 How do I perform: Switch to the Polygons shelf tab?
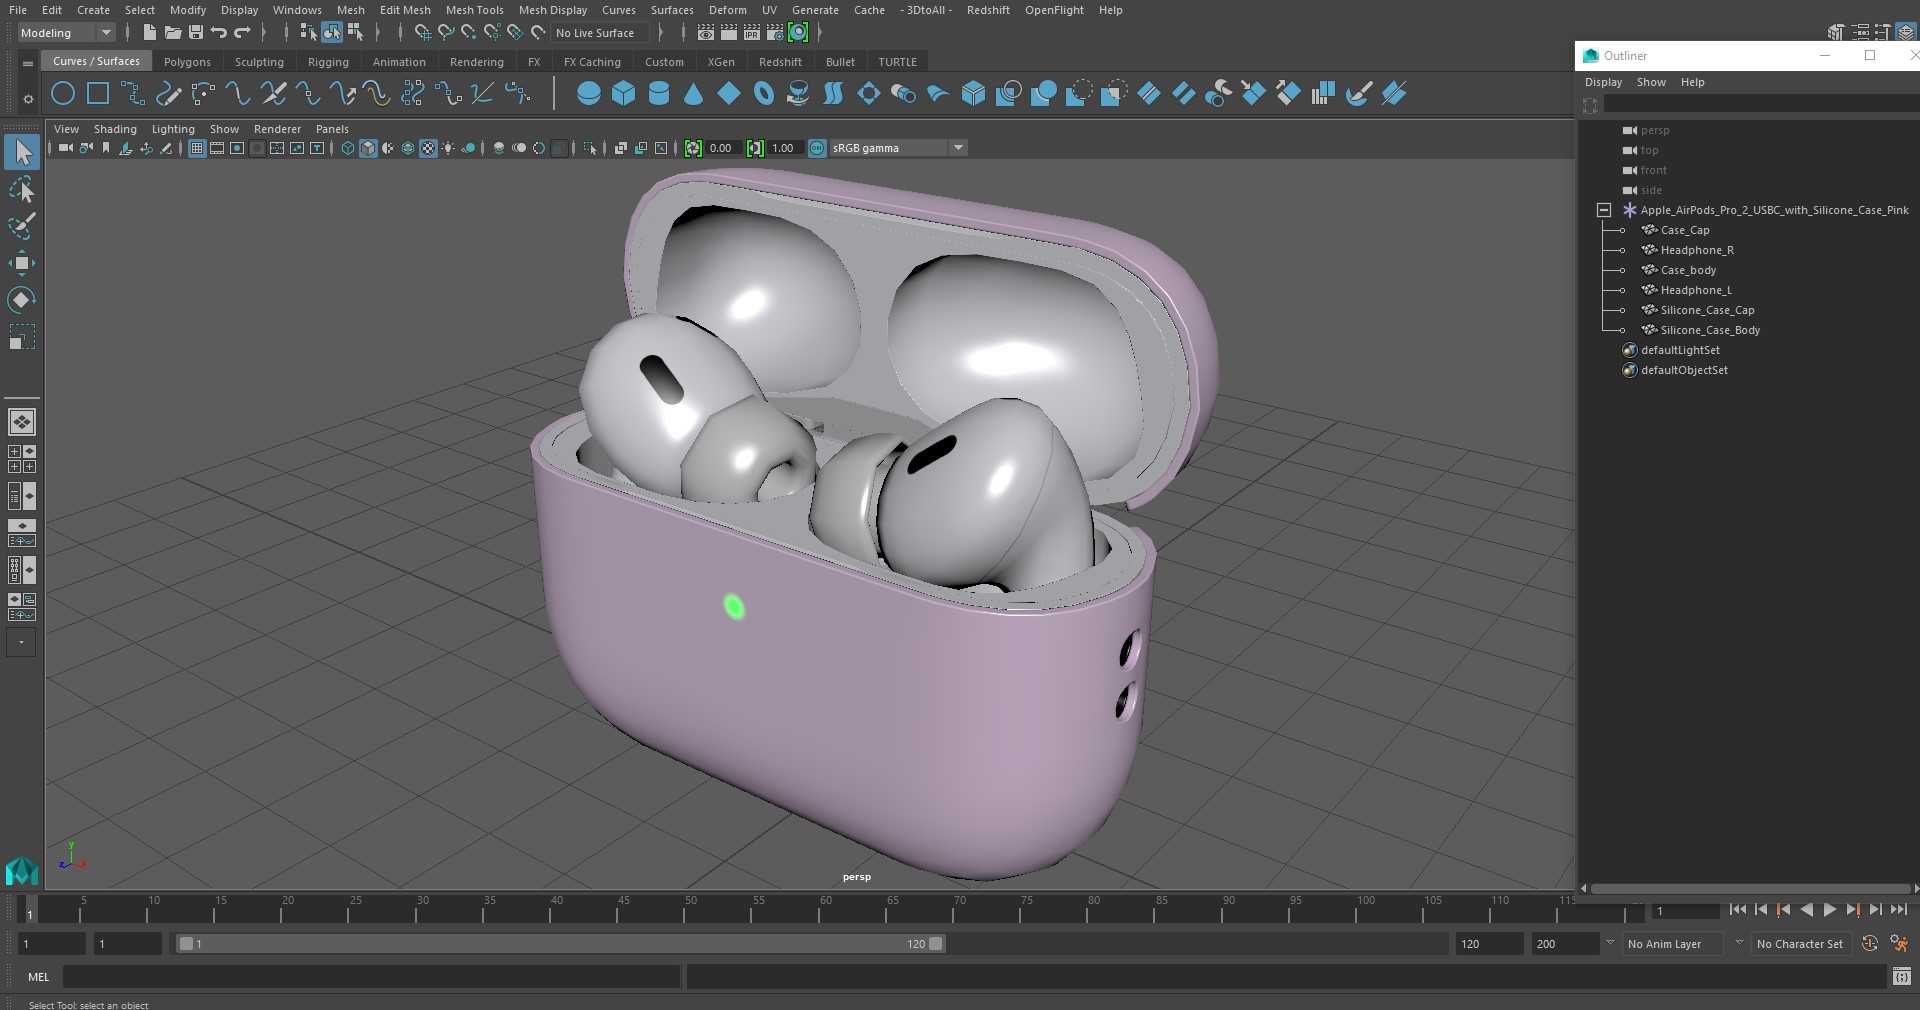(x=187, y=62)
